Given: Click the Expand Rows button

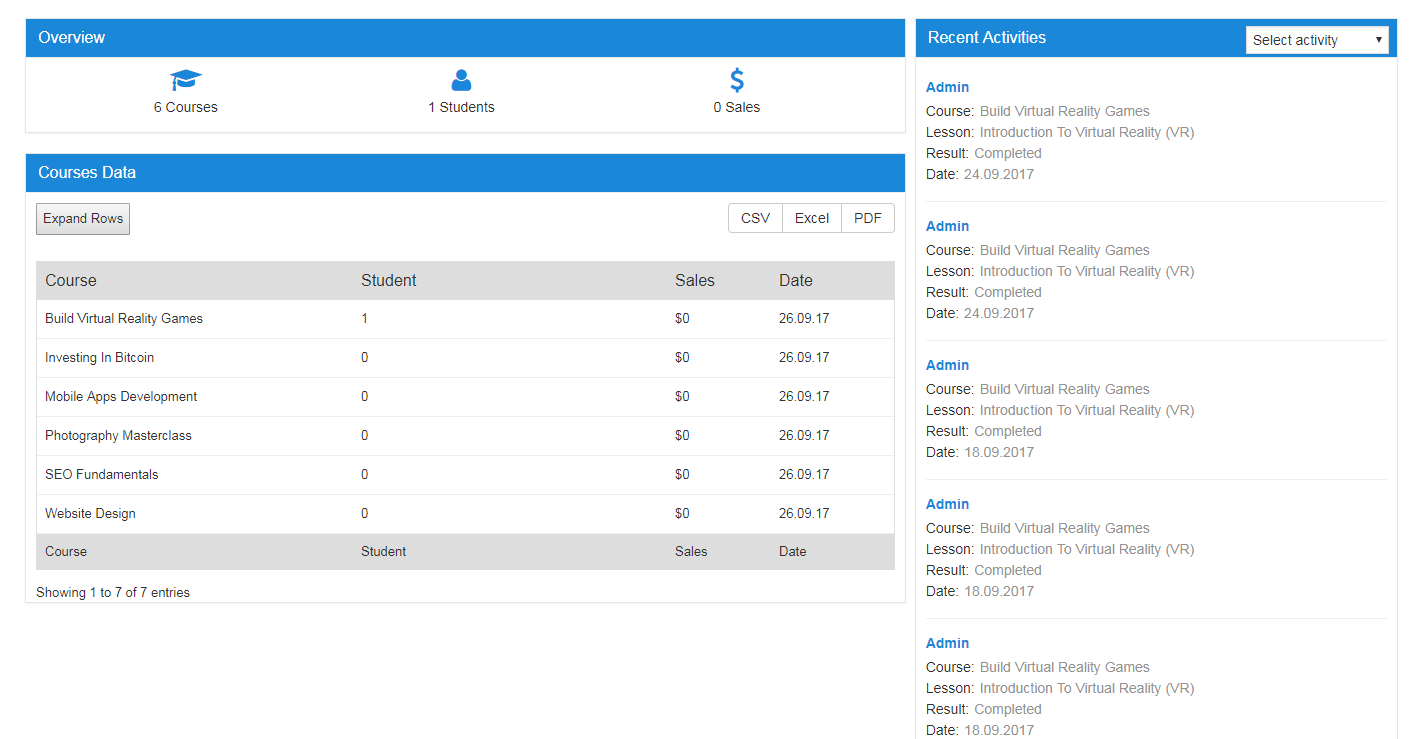Looking at the screenshot, I should coord(83,219).
